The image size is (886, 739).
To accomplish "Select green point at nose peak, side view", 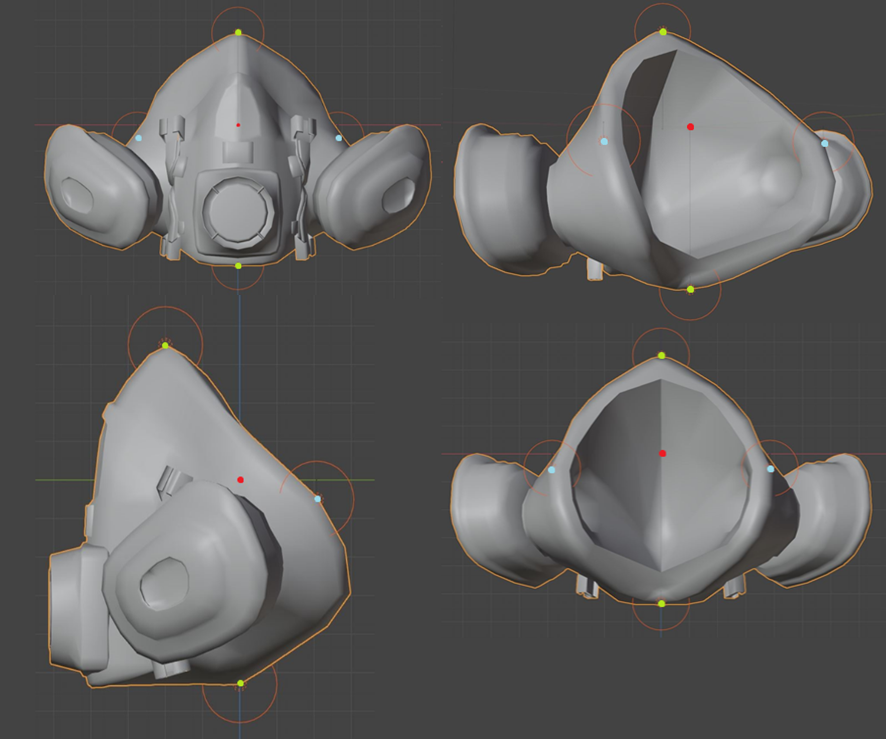I will point(166,345).
